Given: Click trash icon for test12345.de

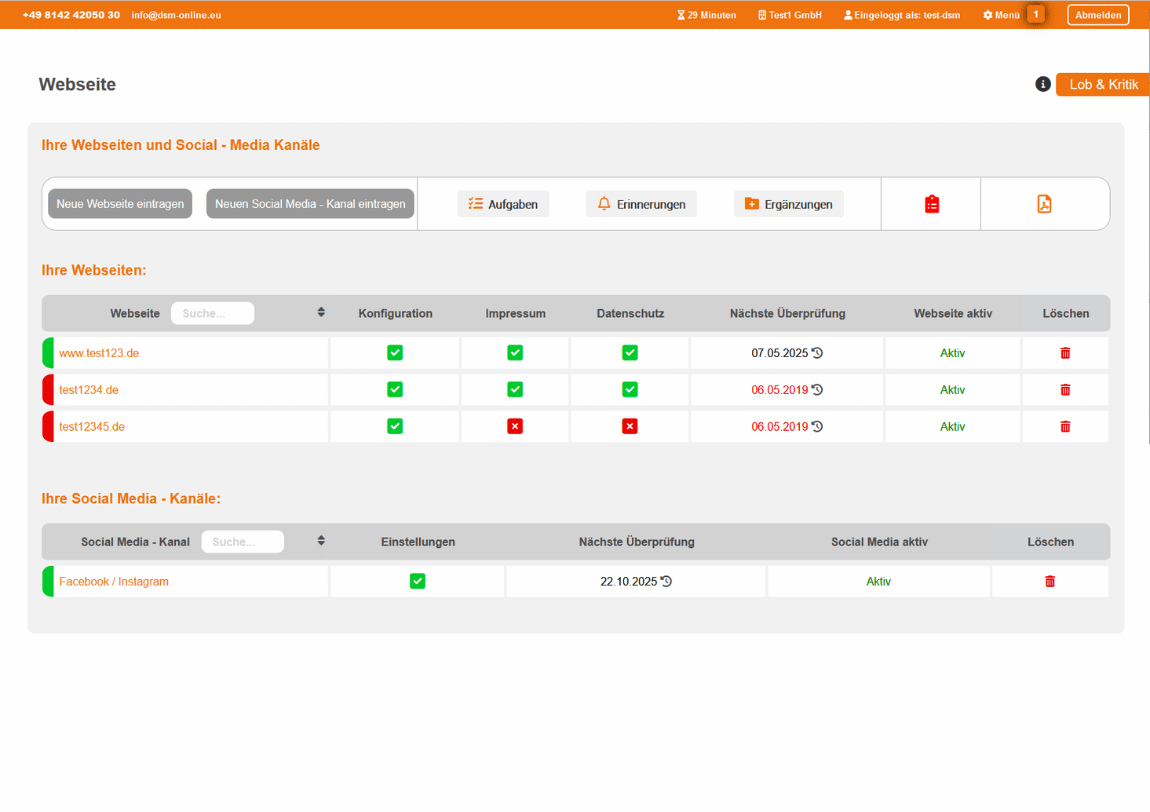Looking at the screenshot, I should pos(1065,427).
